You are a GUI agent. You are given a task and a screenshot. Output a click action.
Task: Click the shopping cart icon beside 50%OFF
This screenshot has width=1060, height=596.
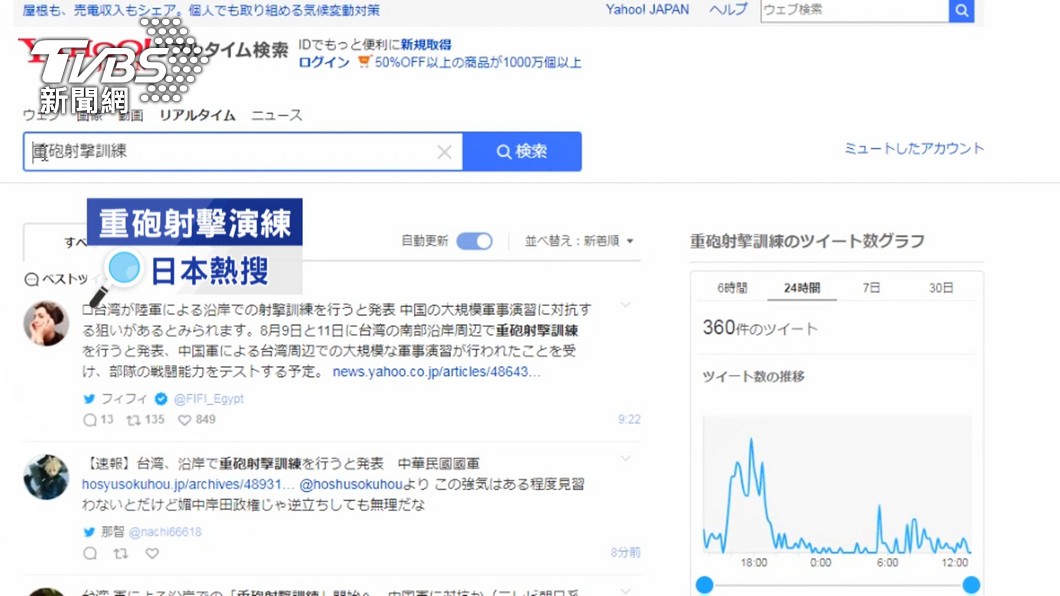click(364, 62)
